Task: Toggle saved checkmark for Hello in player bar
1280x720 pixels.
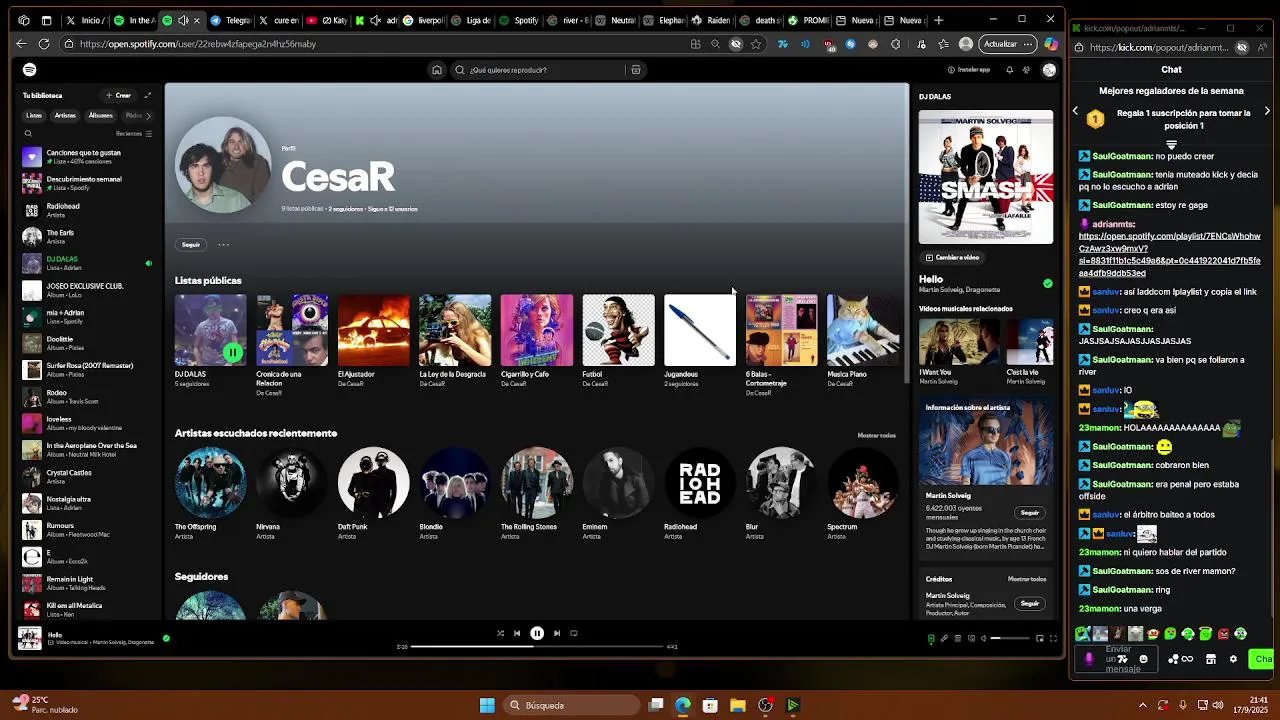Action: click(x=166, y=638)
